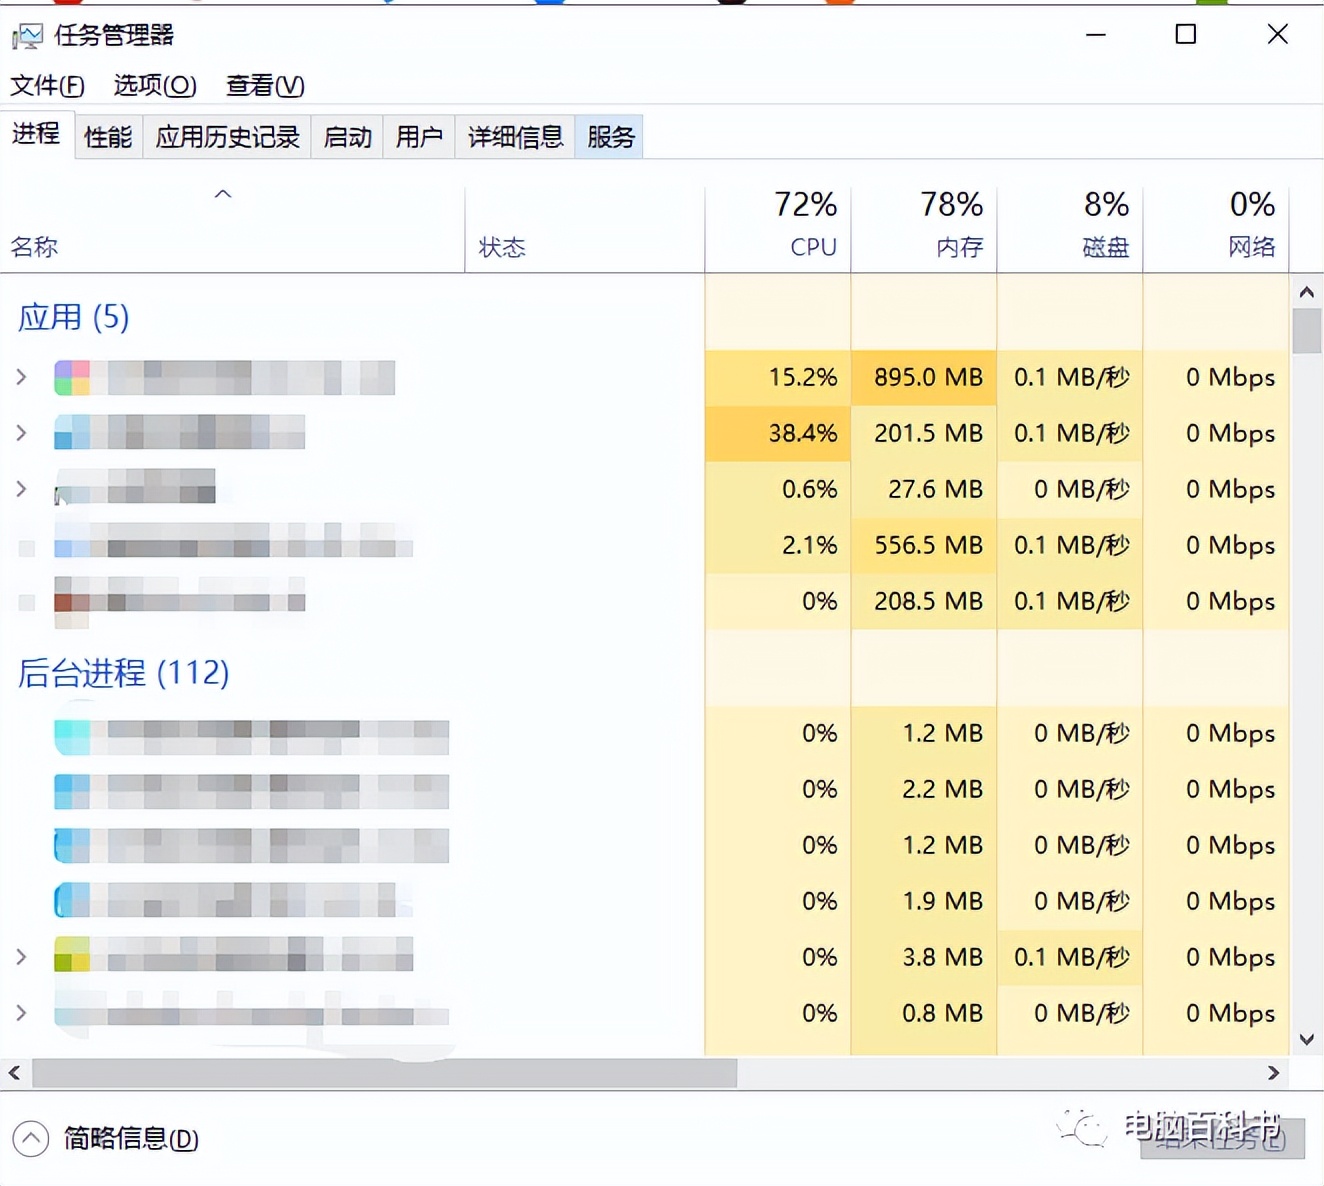Open the 选项 menu

pyautogui.click(x=154, y=86)
